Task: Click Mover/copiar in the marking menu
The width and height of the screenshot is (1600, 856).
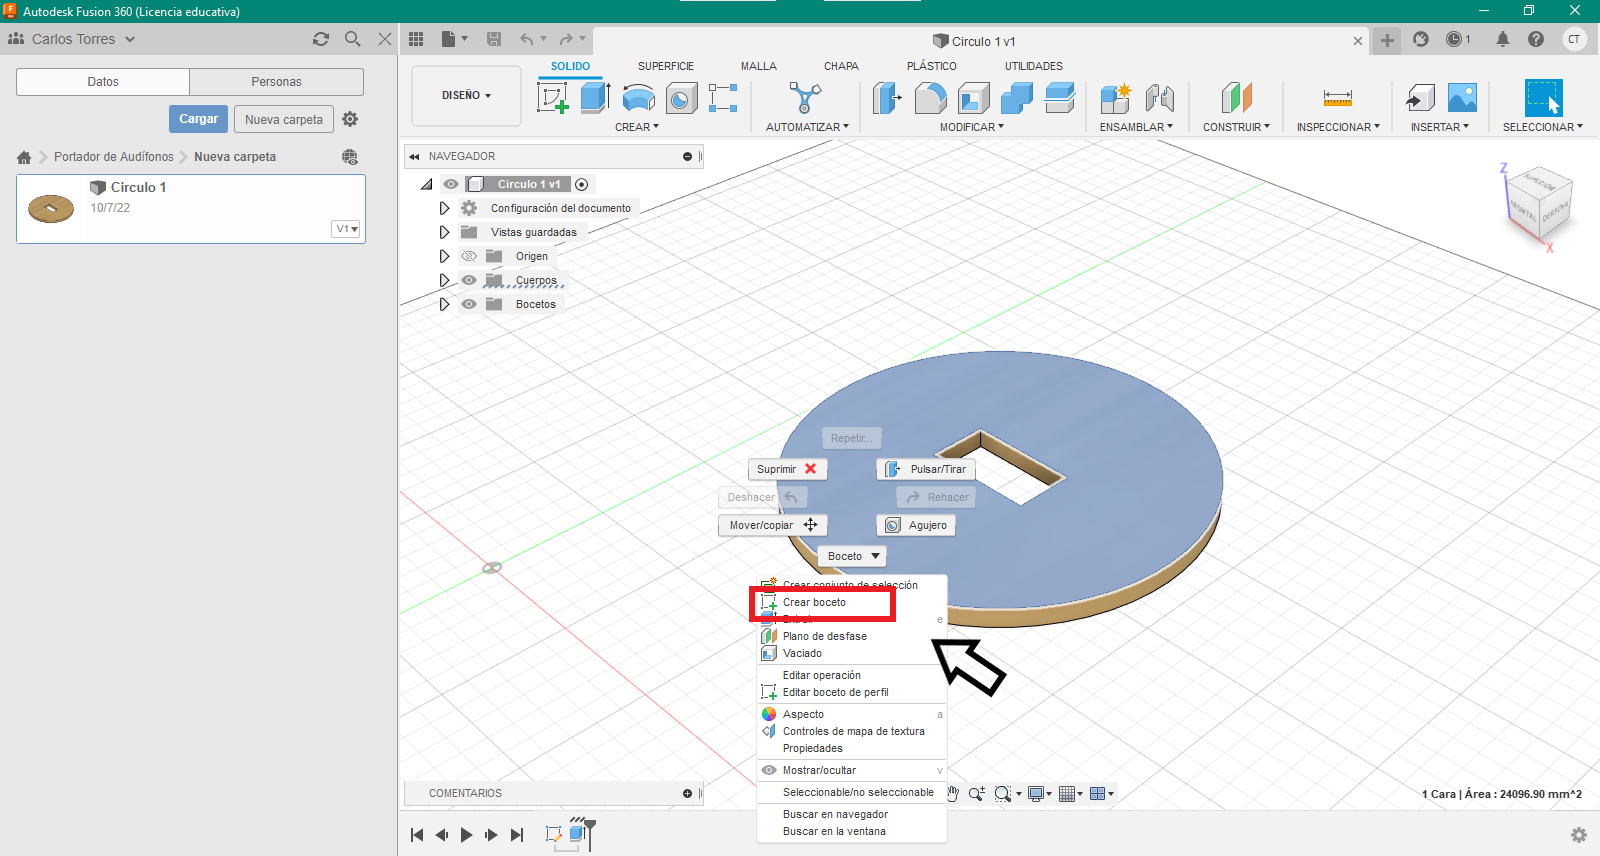Action: pos(772,525)
